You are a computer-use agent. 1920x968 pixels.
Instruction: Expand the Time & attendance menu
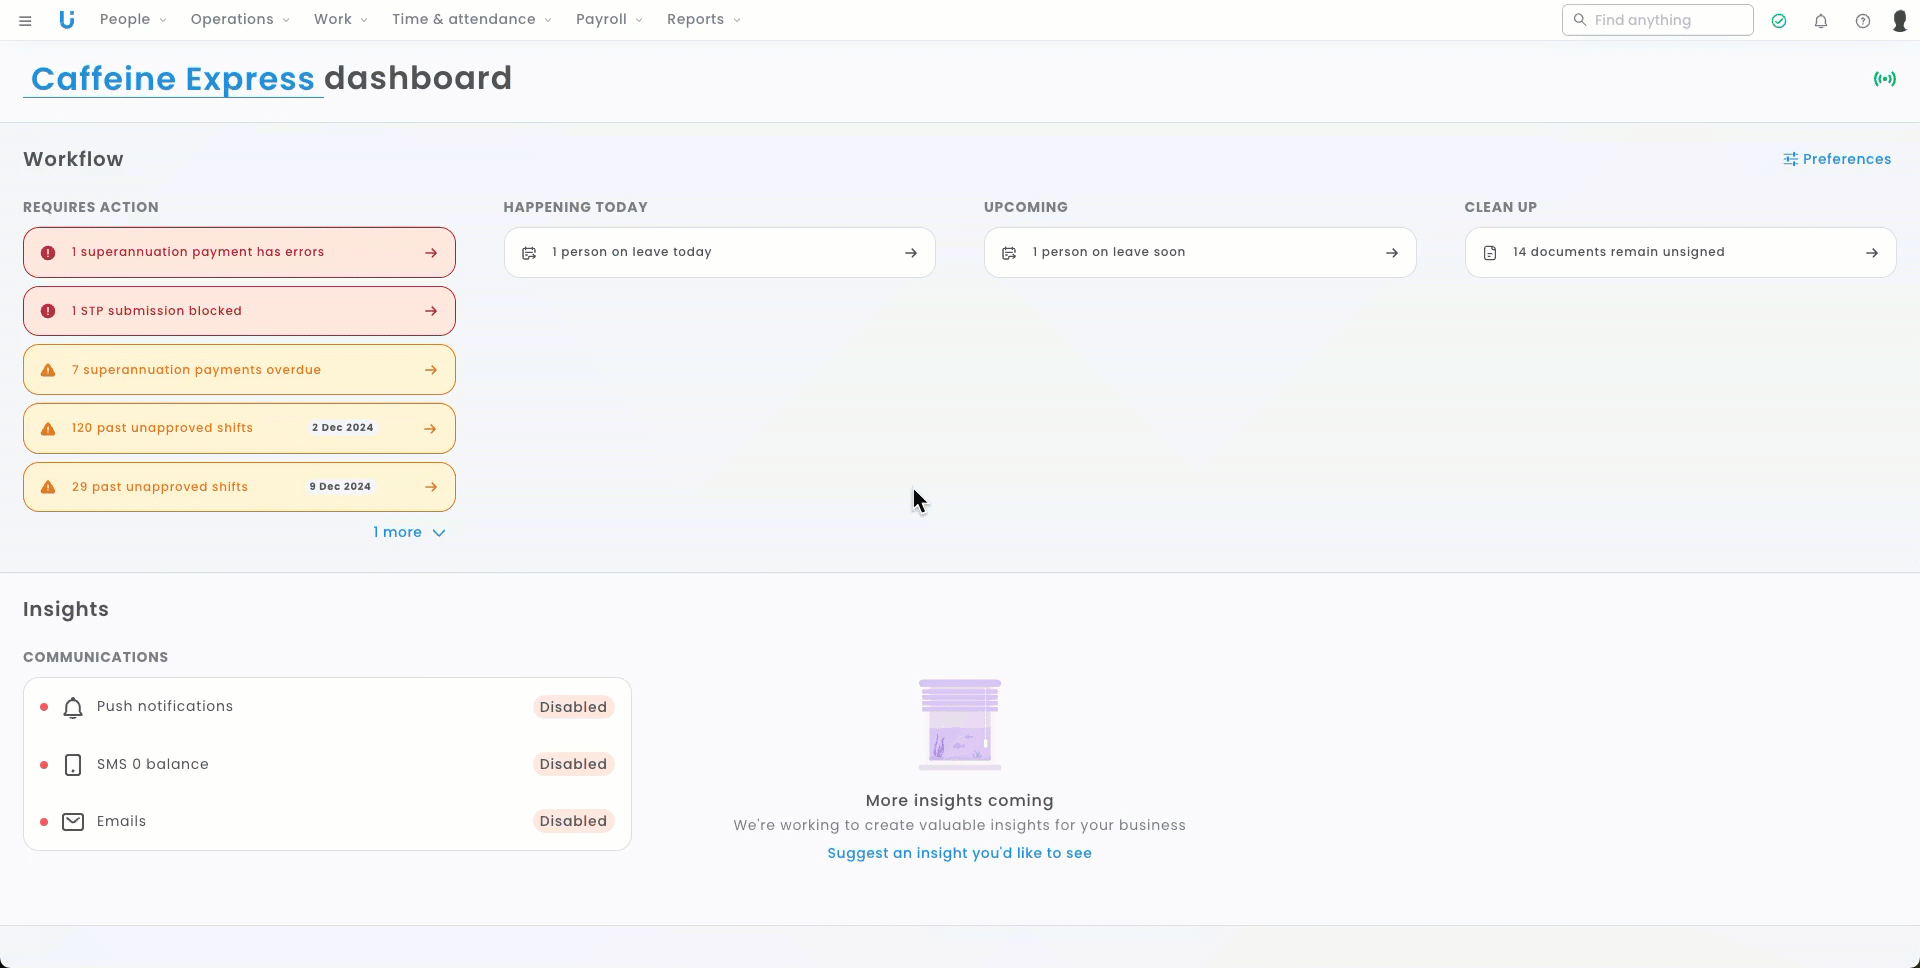tap(471, 20)
